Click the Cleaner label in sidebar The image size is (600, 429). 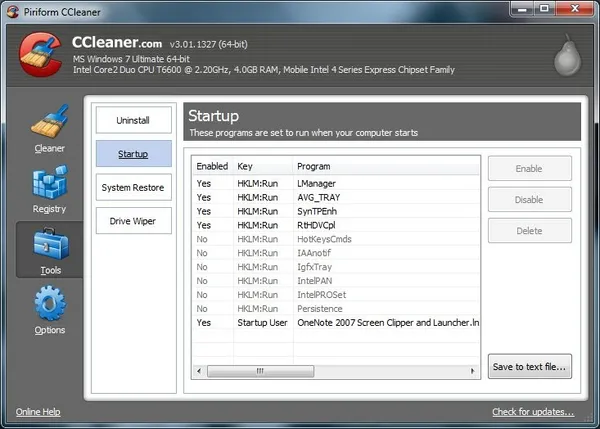(50, 148)
